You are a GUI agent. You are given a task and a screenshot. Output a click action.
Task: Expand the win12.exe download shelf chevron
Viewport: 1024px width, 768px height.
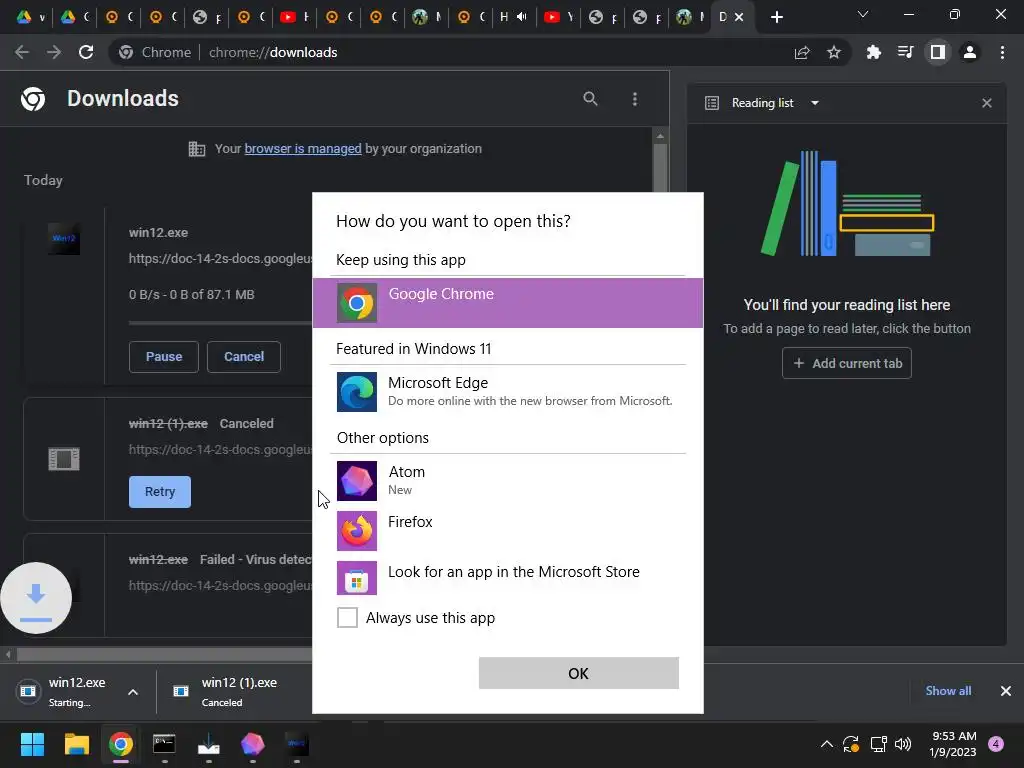[x=133, y=692]
